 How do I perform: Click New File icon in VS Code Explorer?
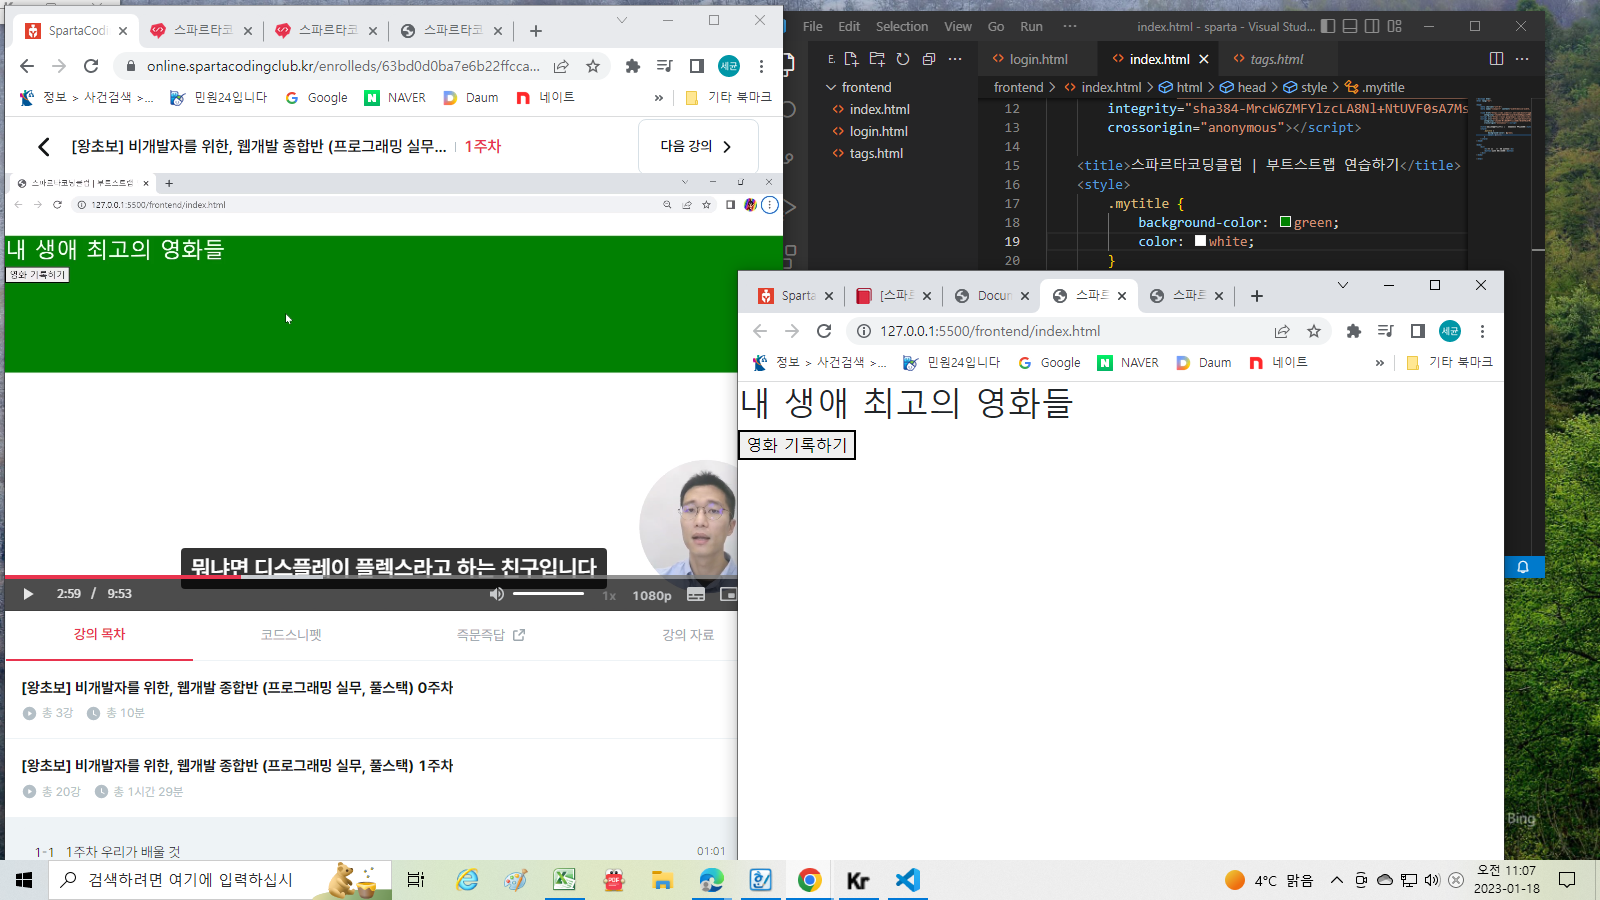pos(851,59)
